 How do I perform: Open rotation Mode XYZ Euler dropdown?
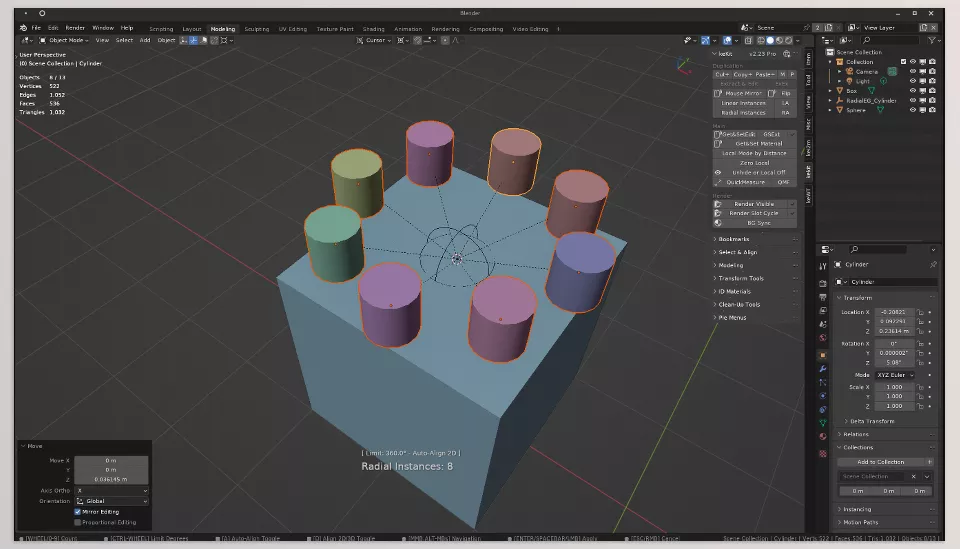pyautogui.click(x=894, y=375)
